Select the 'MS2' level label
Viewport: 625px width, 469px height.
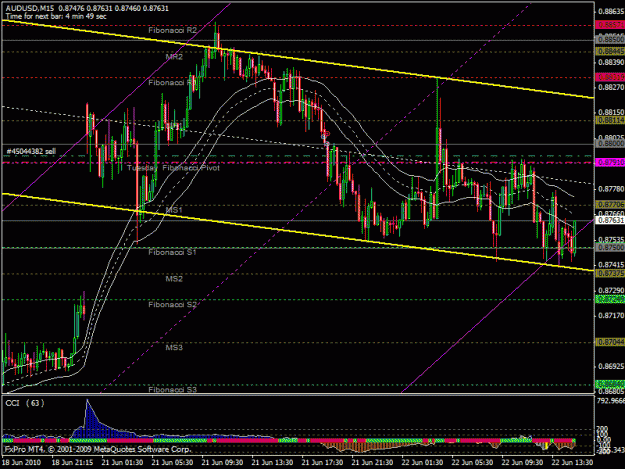174,279
